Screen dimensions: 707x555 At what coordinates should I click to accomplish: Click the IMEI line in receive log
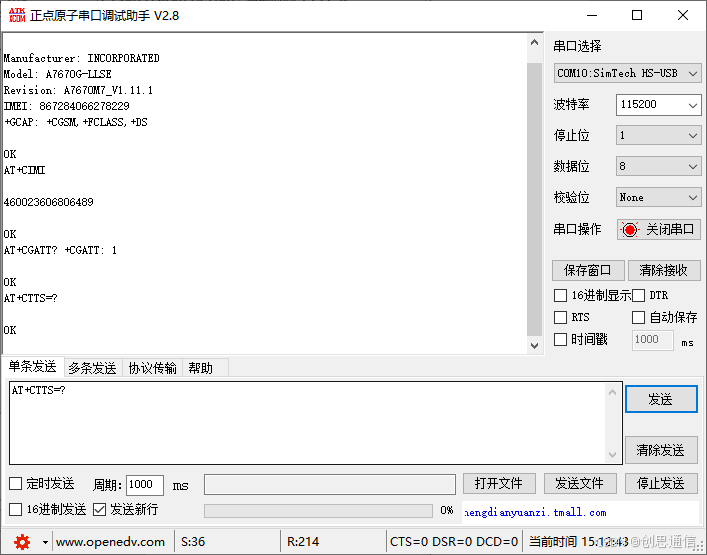pos(66,106)
